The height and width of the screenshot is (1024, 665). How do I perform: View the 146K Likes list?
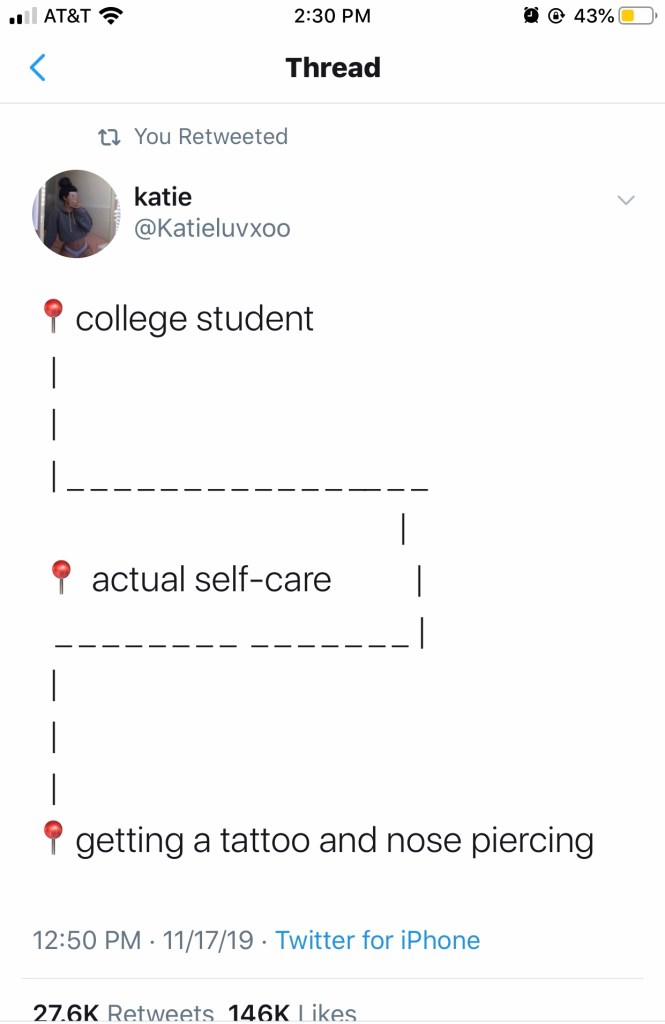(x=292, y=1011)
